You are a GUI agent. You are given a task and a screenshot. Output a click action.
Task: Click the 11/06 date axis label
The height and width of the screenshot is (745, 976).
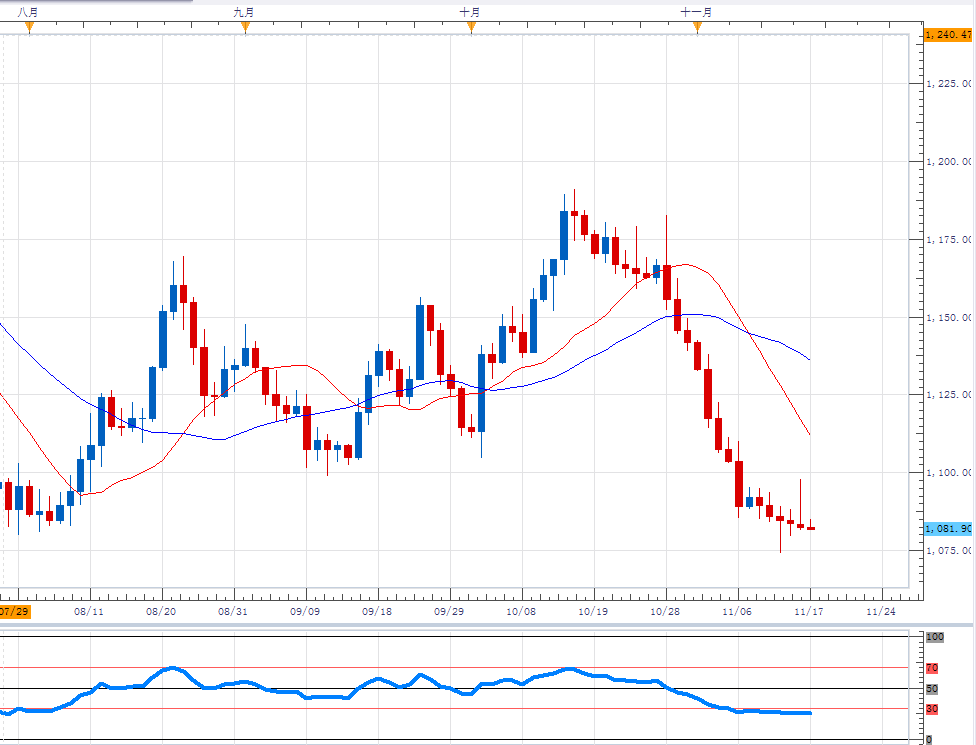[737, 611]
